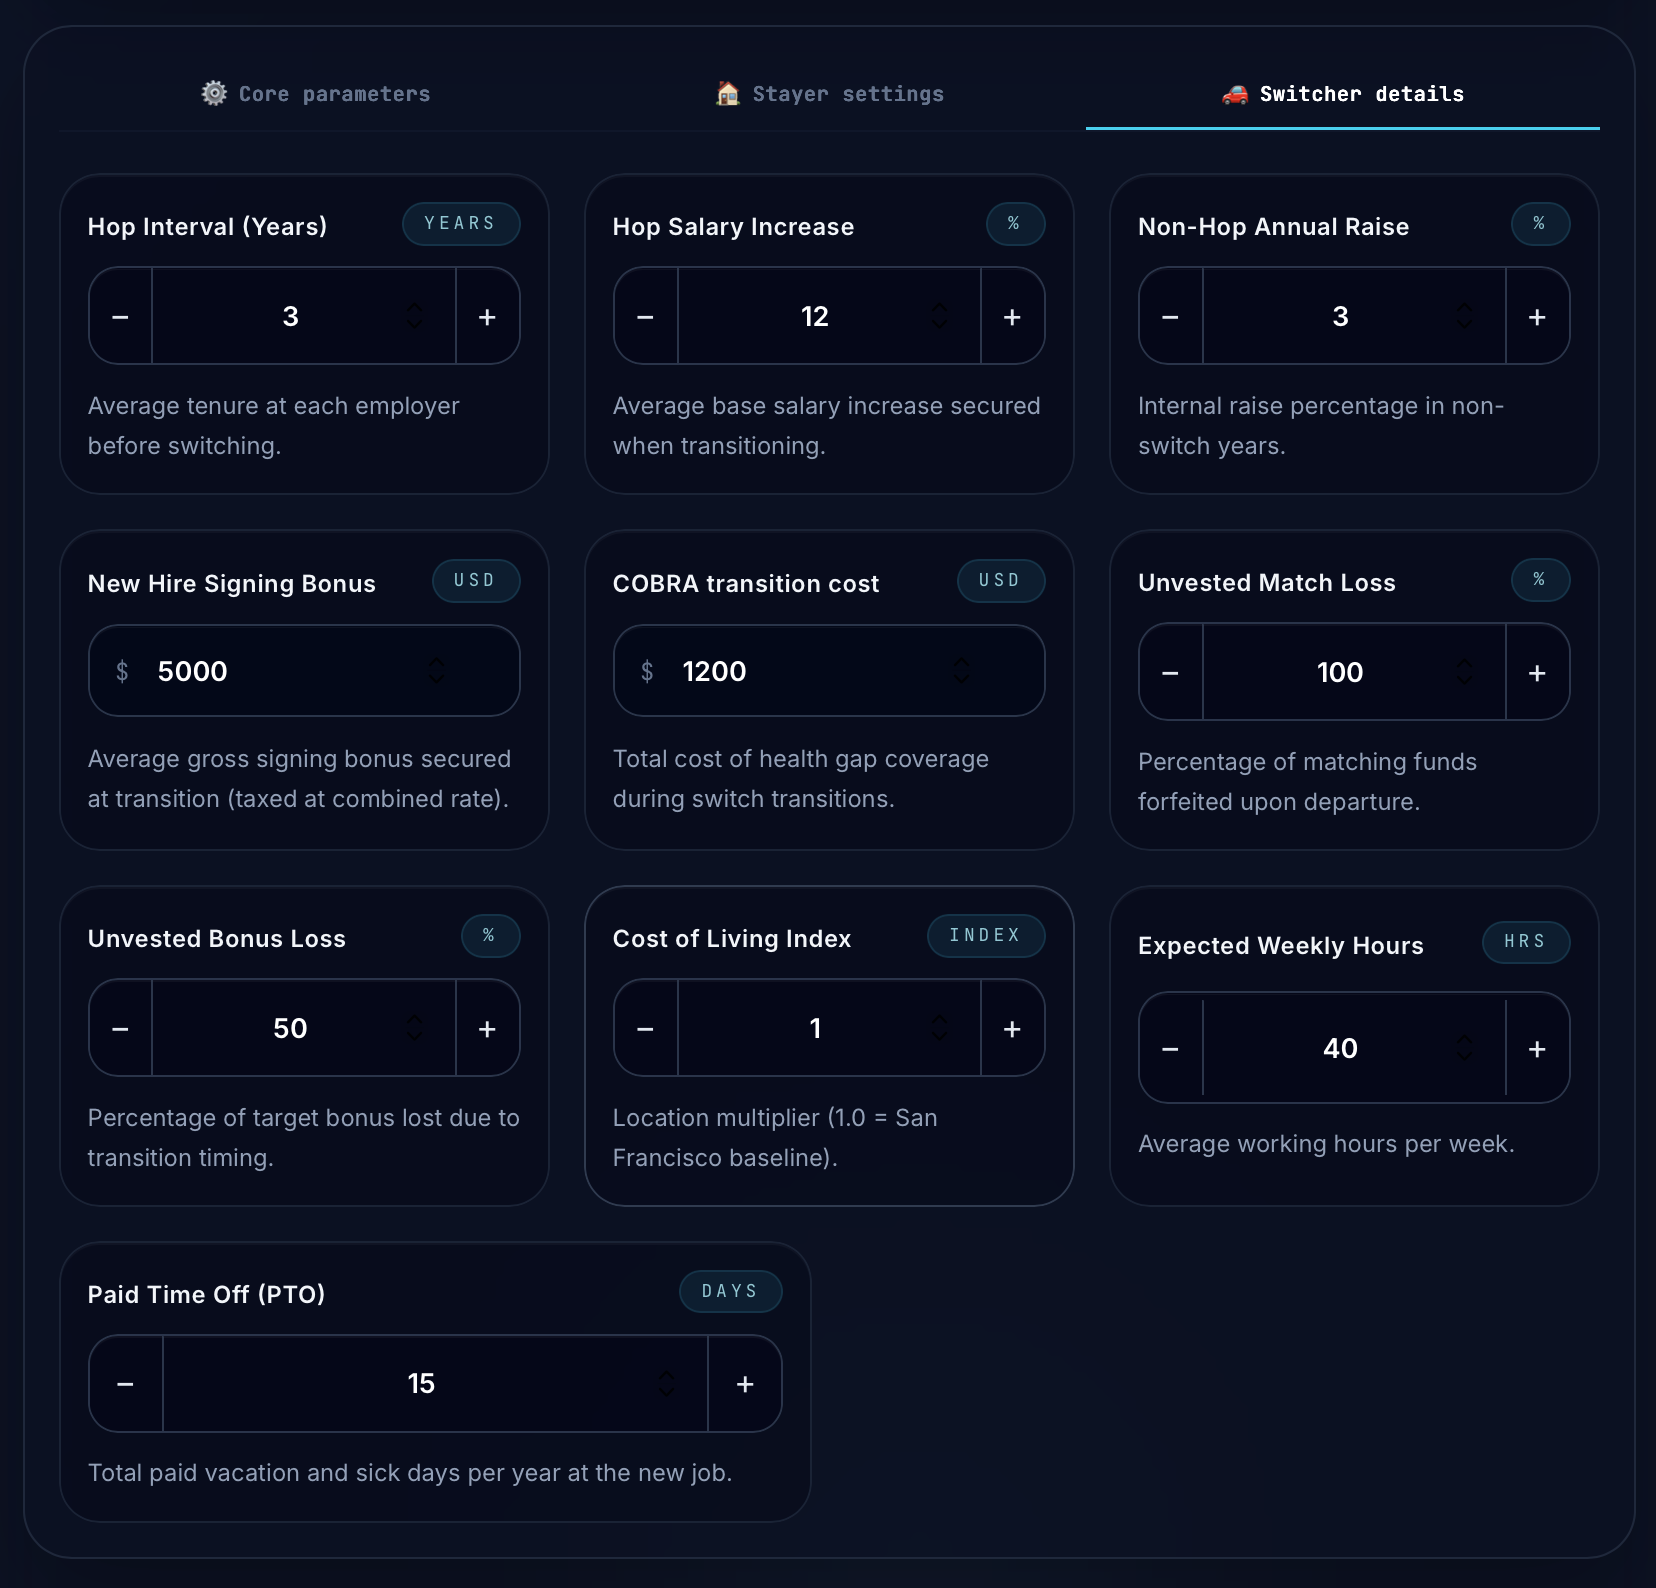Viewport: 1656px width, 1588px height.
Task: Click the USD badge on COBRA cost
Action: tap(1000, 581)
